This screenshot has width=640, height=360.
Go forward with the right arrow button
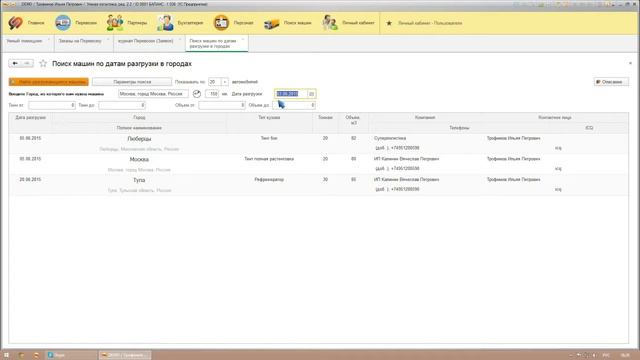(x=27, y=63)
